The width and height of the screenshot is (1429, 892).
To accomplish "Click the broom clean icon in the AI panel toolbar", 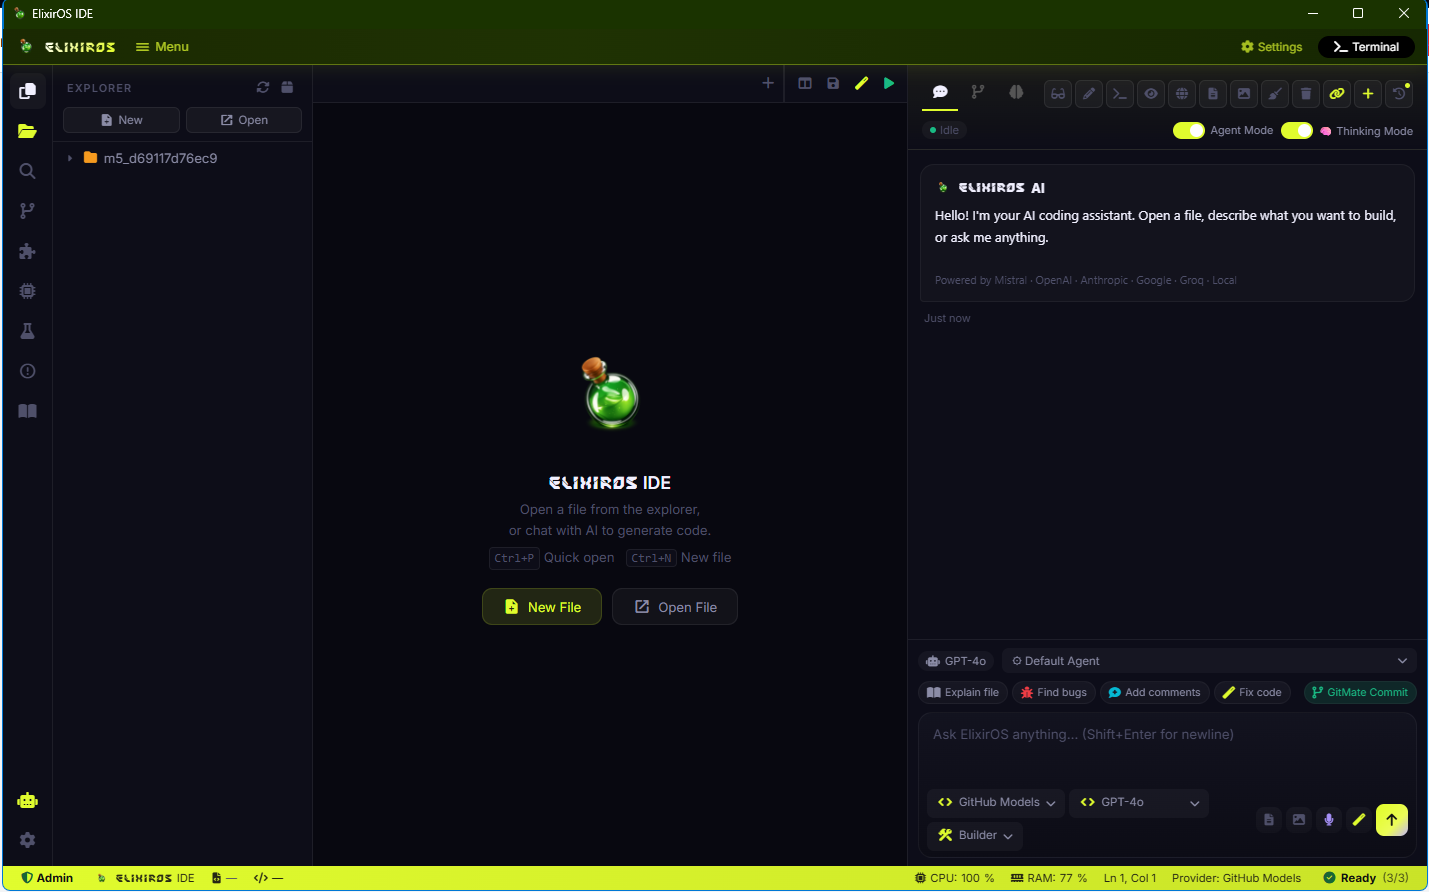I will coord(1275,94).
